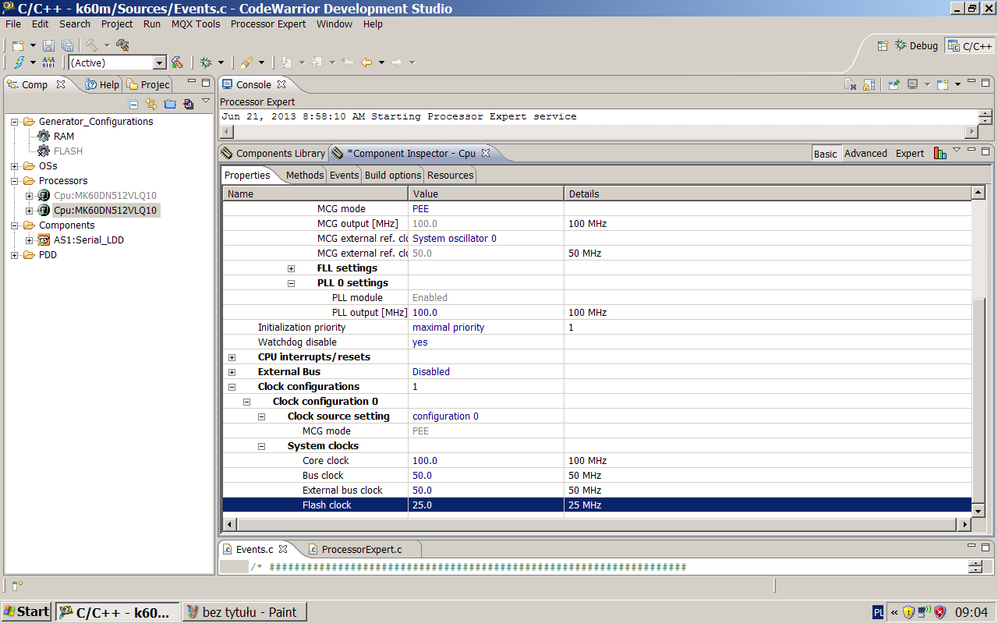
Task: Switch to bez tytułu - Paint taskbar button
Action: [244, 612]
